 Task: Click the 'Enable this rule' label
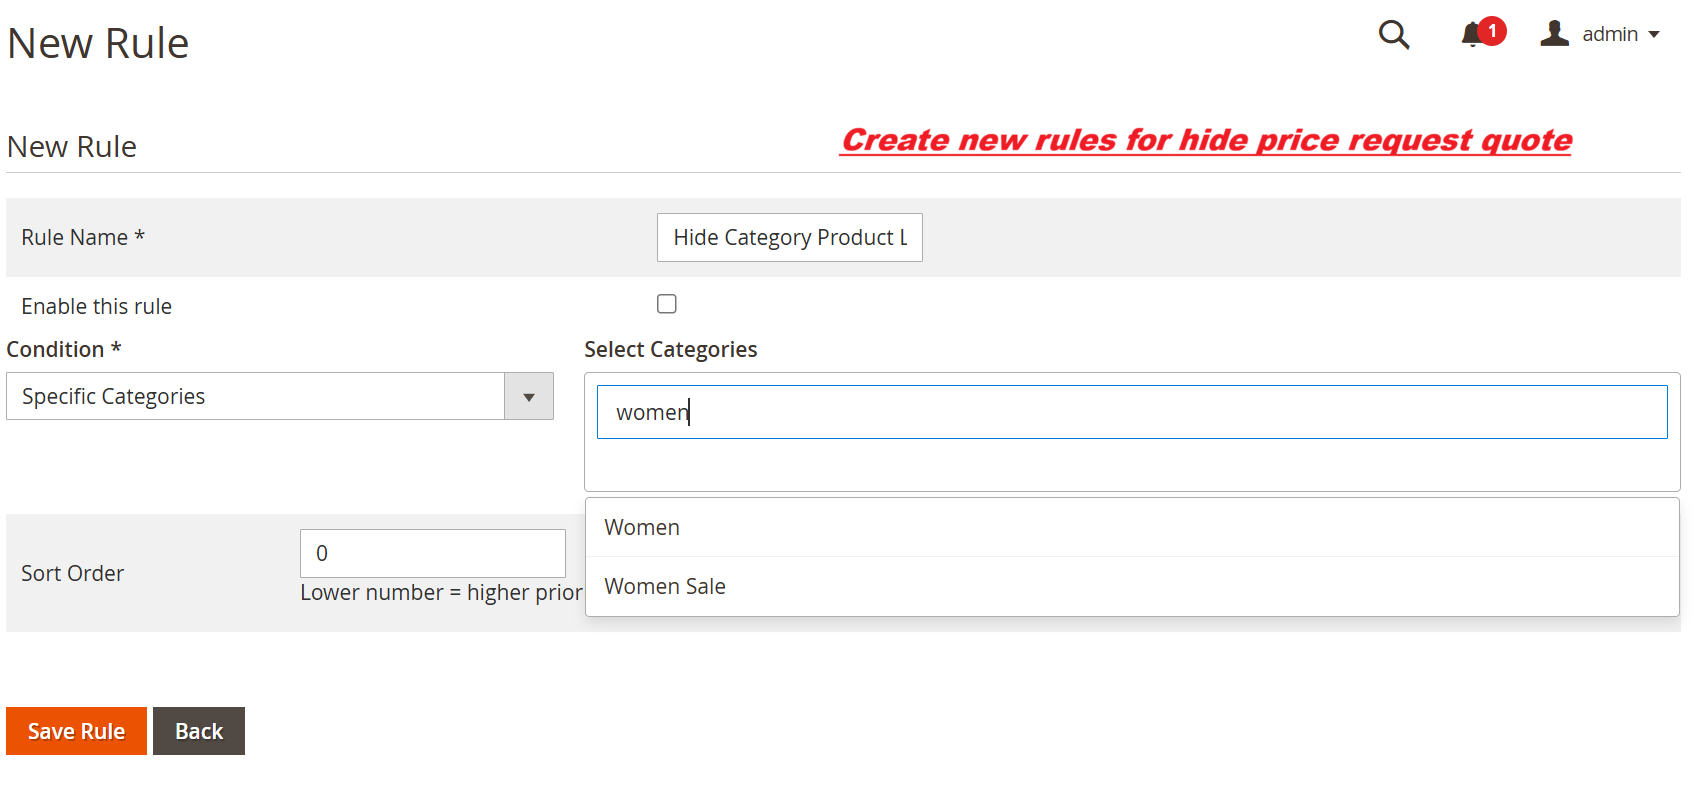coord(97,307)
